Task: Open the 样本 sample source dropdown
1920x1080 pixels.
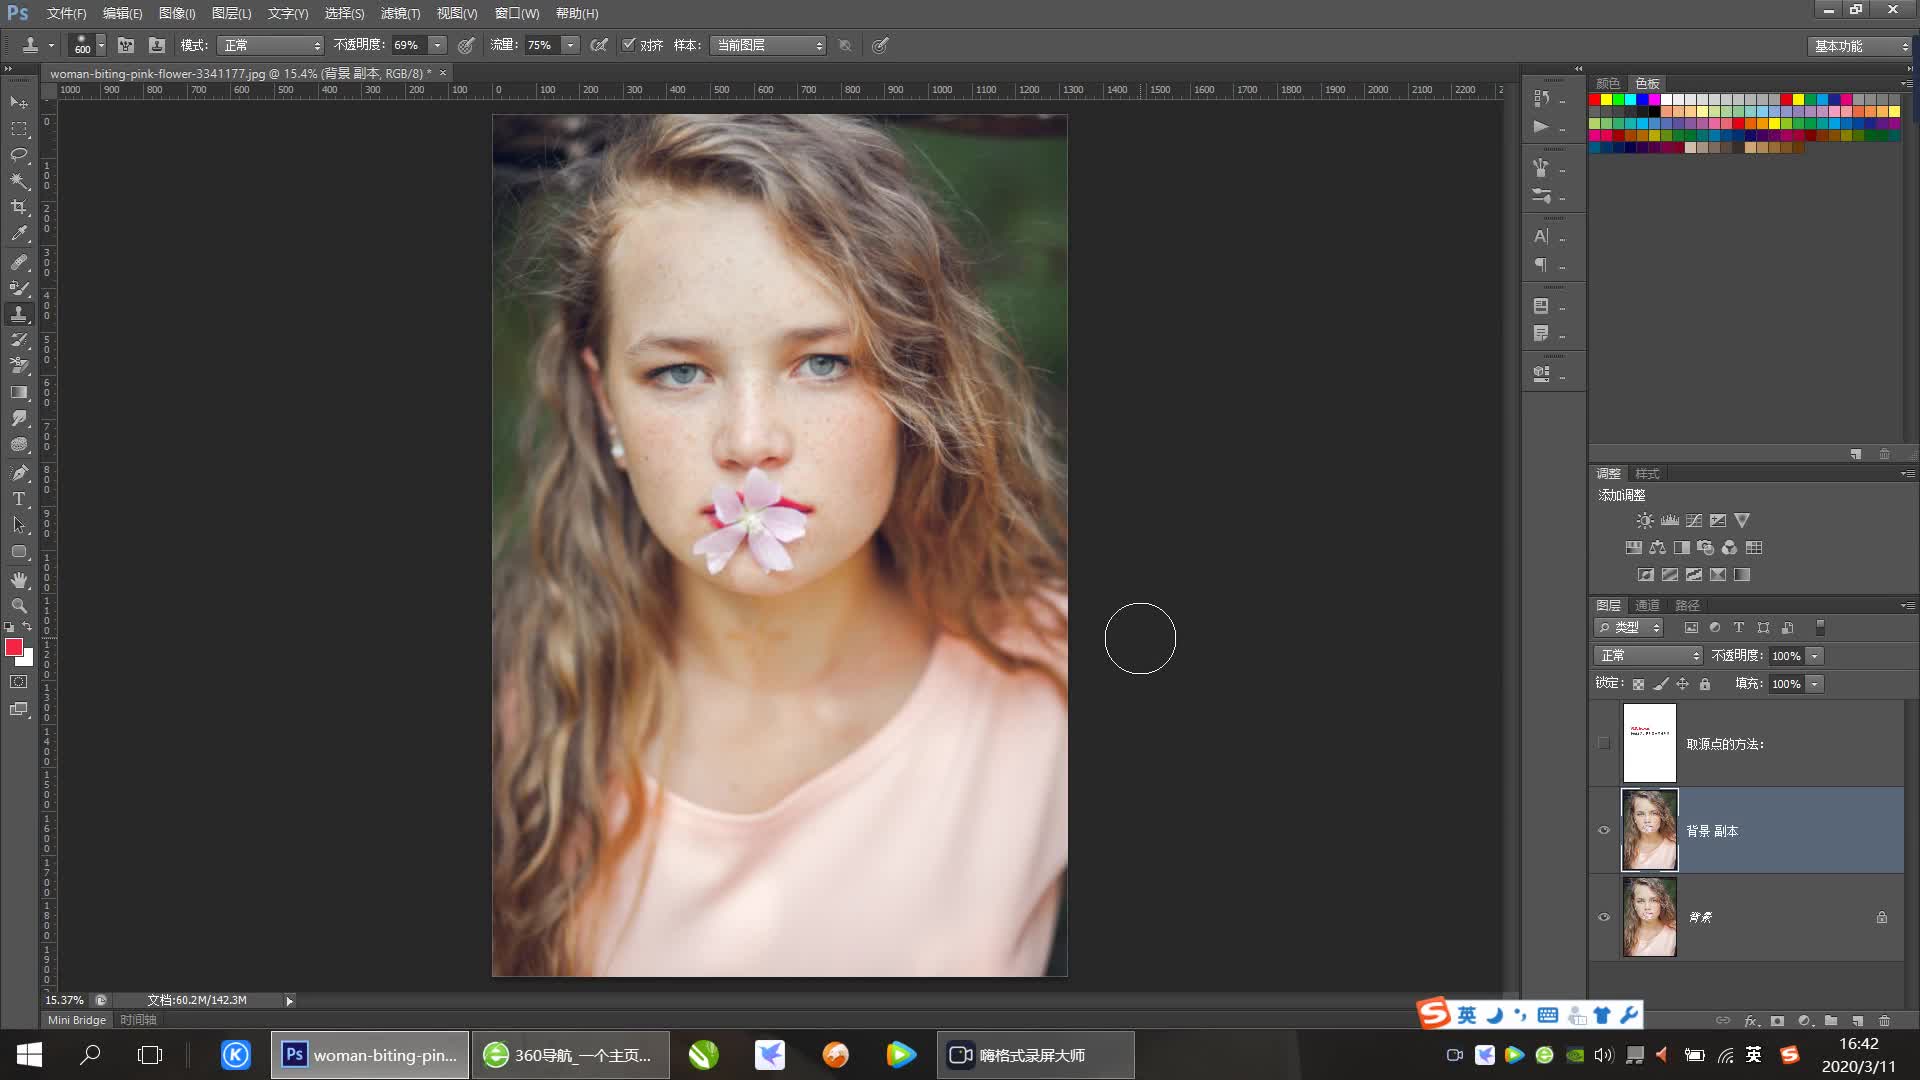Action: pos(768,46)
